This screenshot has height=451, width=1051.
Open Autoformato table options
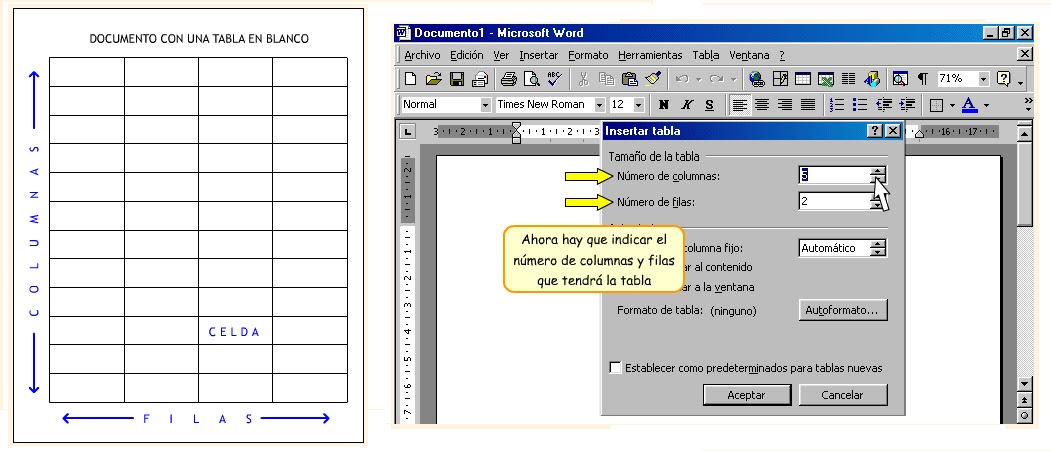tap(843, 310)
